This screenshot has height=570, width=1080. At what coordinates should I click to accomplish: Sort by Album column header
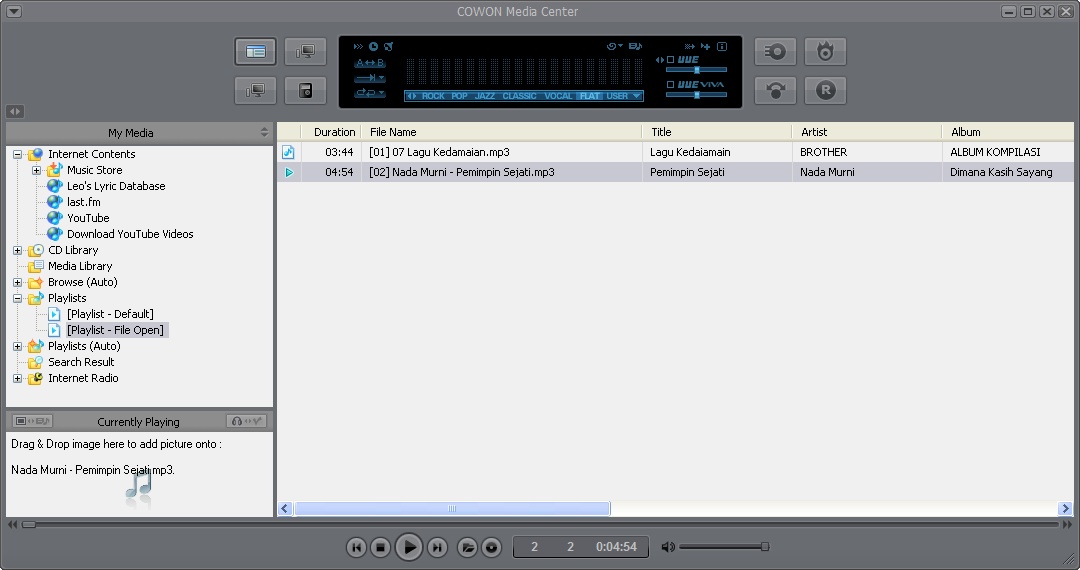point(1008,132)
